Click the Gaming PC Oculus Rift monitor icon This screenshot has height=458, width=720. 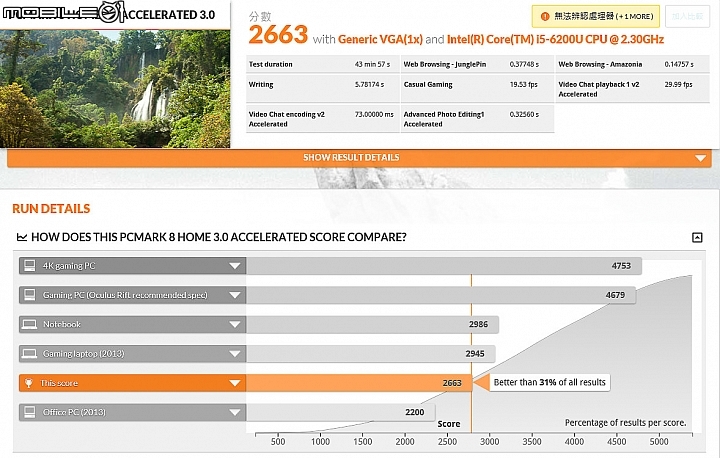[x=30, y=295]
